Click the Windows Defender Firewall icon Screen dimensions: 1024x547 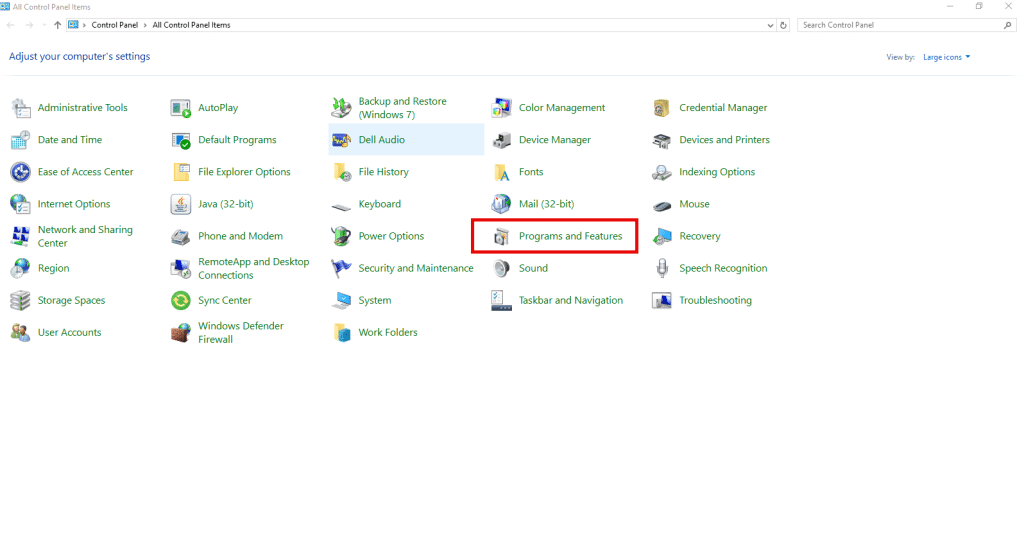tap(180, 333)
